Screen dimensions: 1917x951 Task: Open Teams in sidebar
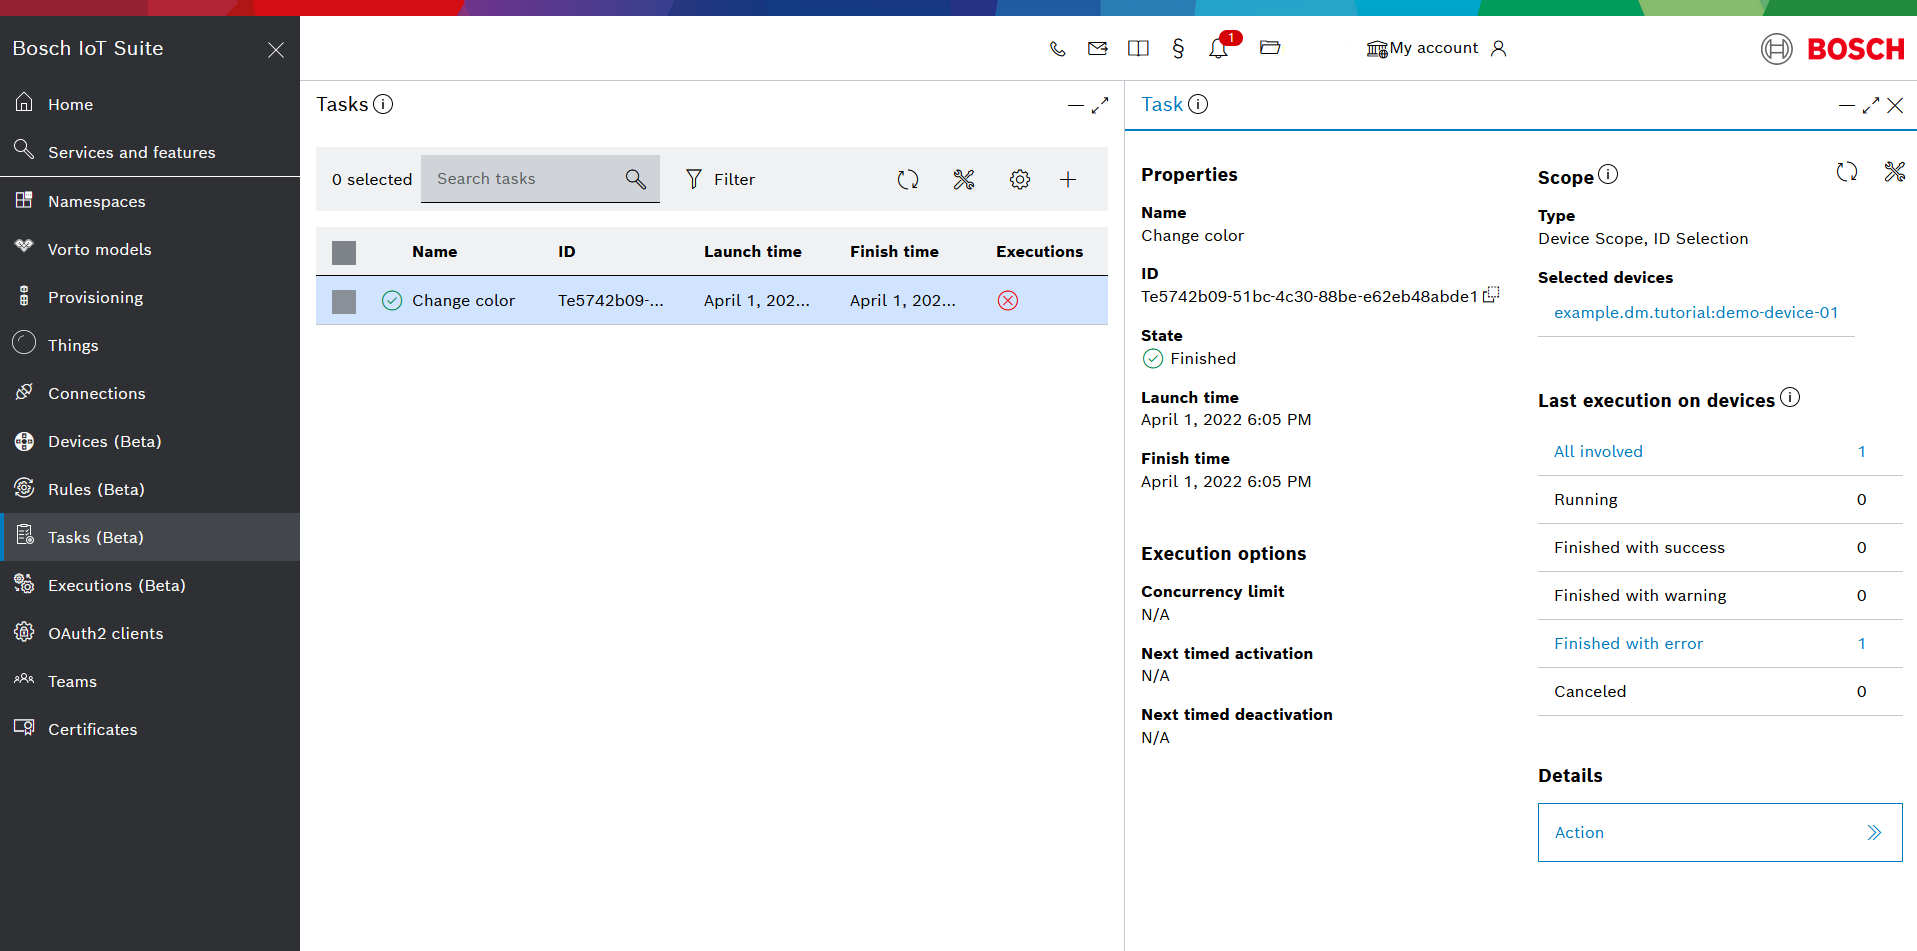(150, 681)
